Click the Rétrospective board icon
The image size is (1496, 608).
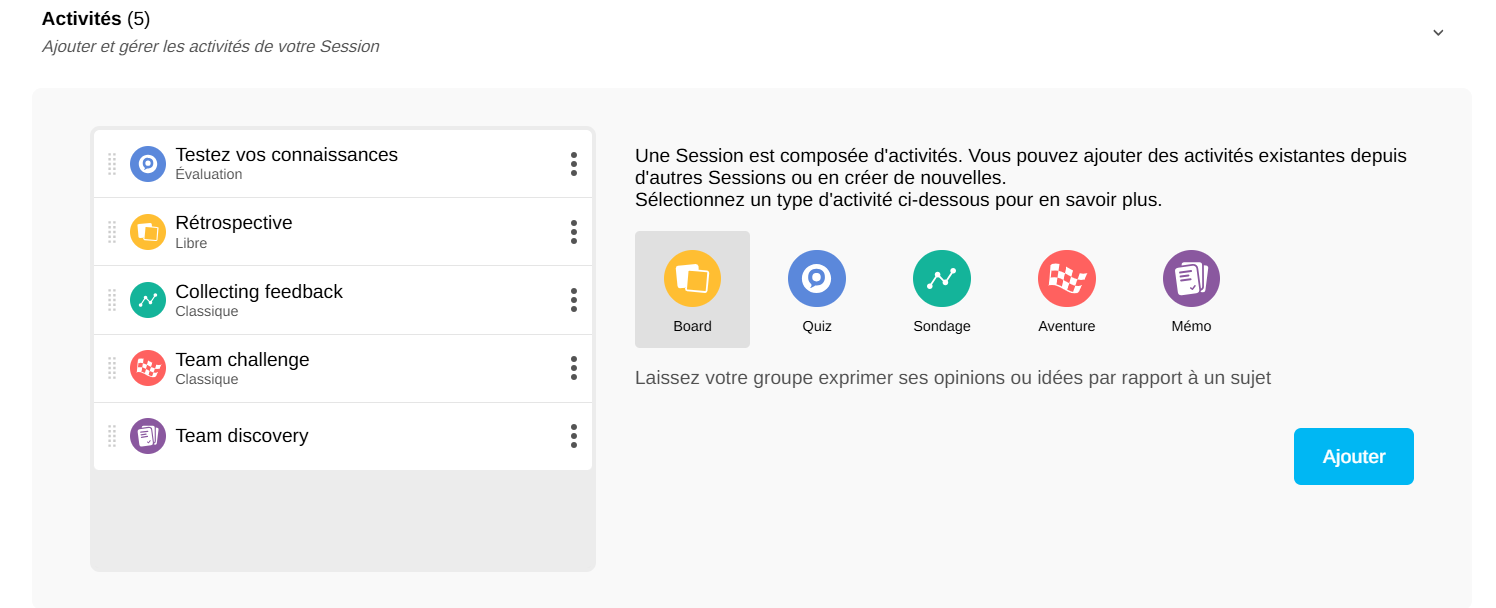tap(148, 232)
